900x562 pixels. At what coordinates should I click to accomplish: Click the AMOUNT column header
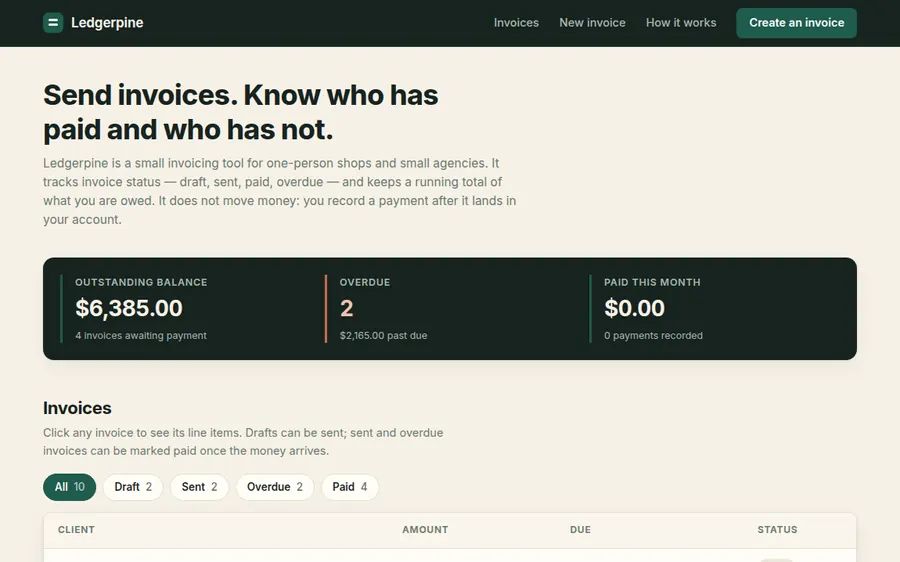[x=425, y=529]
